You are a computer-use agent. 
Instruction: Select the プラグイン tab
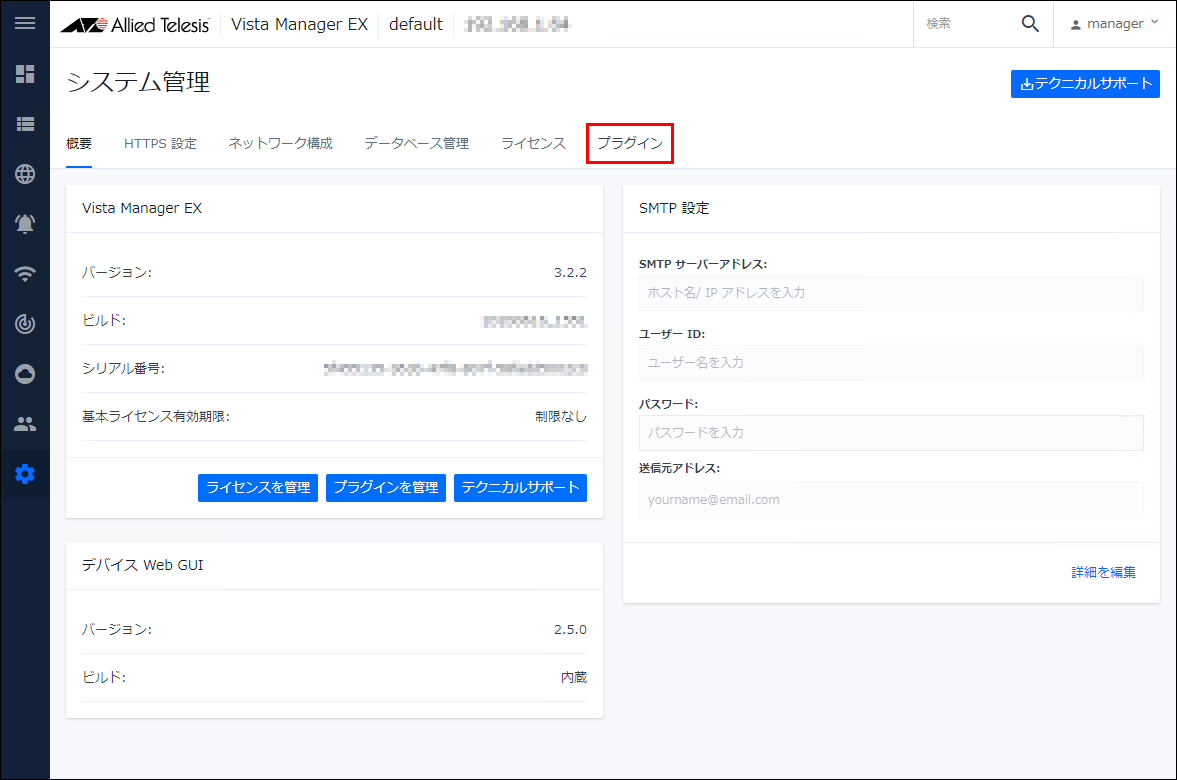pos(630,143)
